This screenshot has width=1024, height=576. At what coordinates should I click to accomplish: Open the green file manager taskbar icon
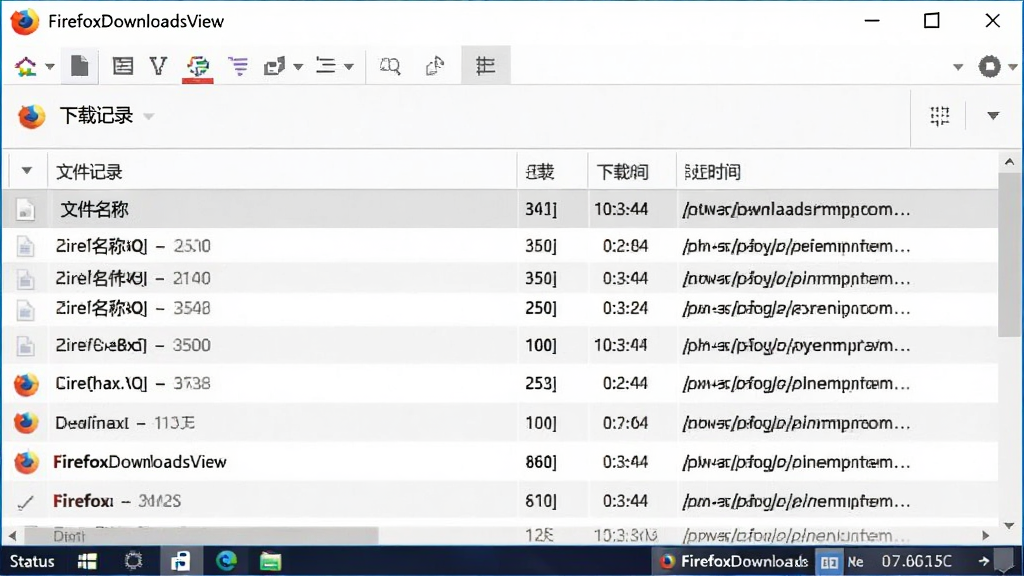(270, 562)
